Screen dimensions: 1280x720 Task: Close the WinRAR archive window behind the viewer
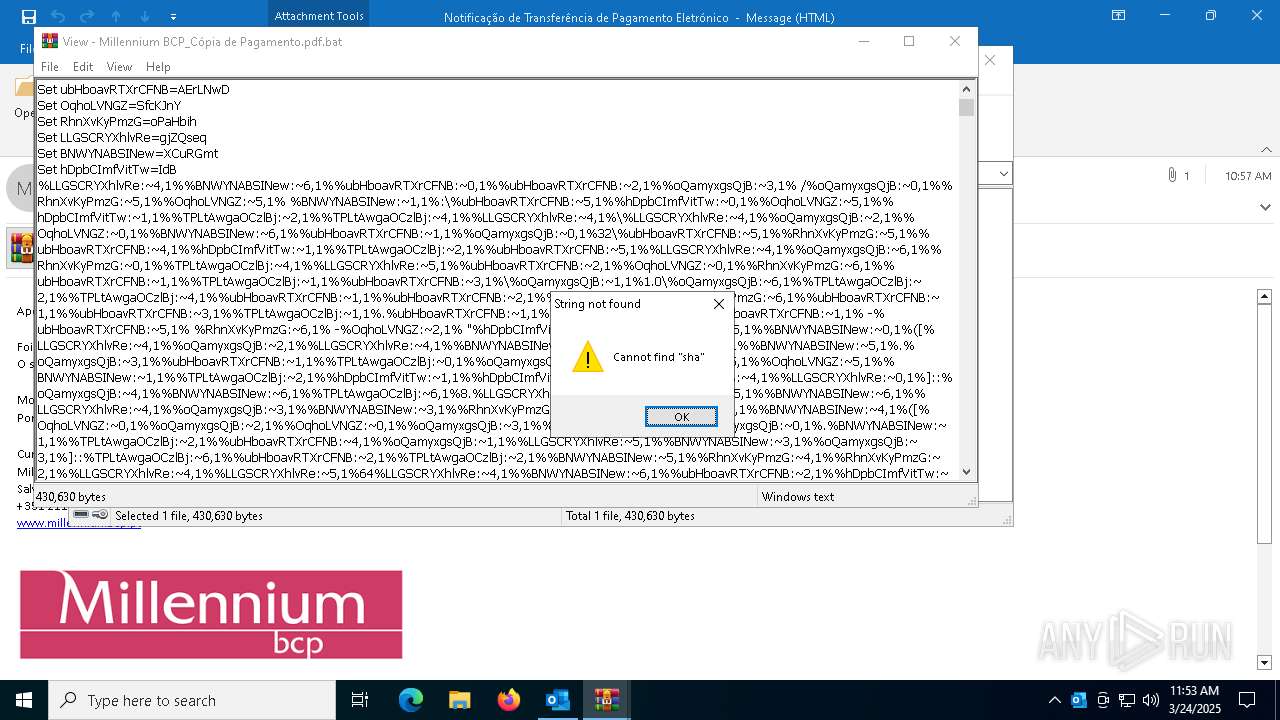990,60
